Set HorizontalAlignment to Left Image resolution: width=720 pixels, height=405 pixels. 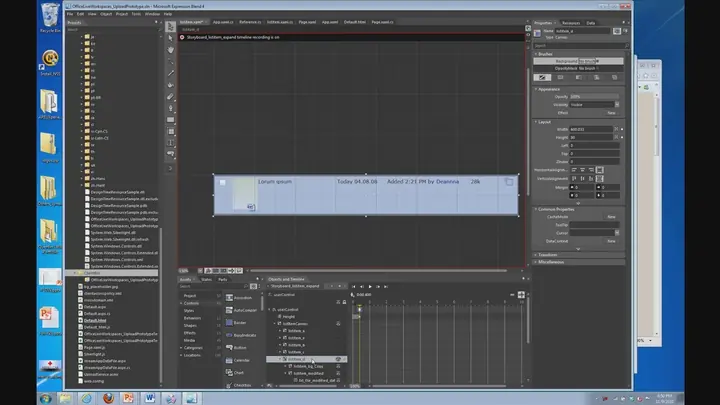(574, 170)
